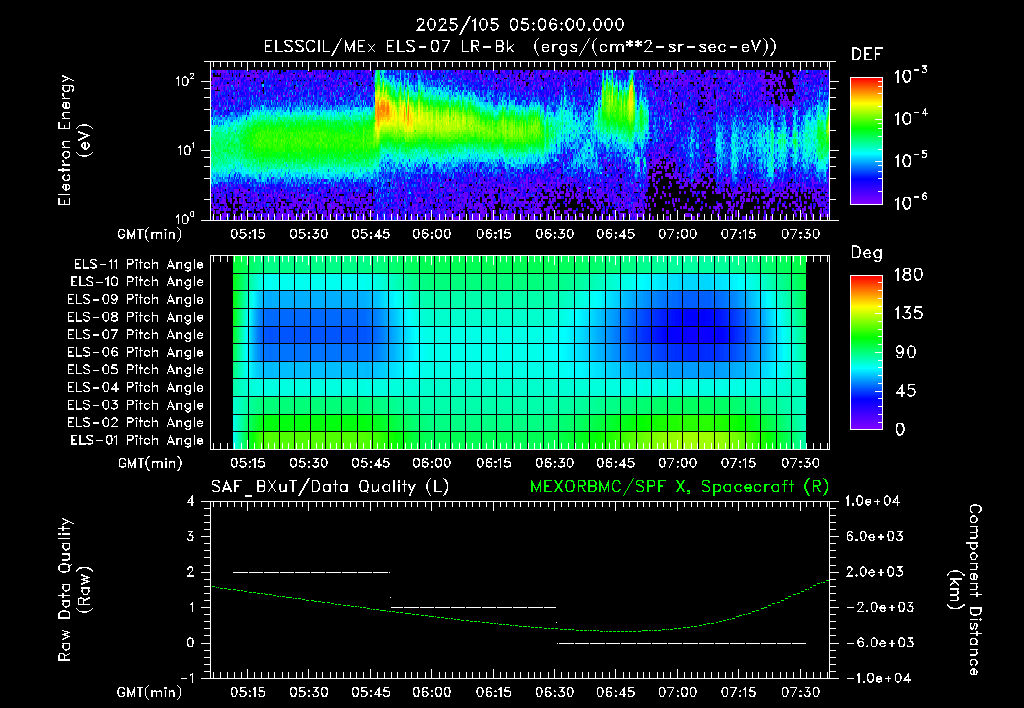The width and height of the screenshot is (1024, 708).
Task: Click the Raw Data Quality (Raw) axis label
Action: pos(74,590)
